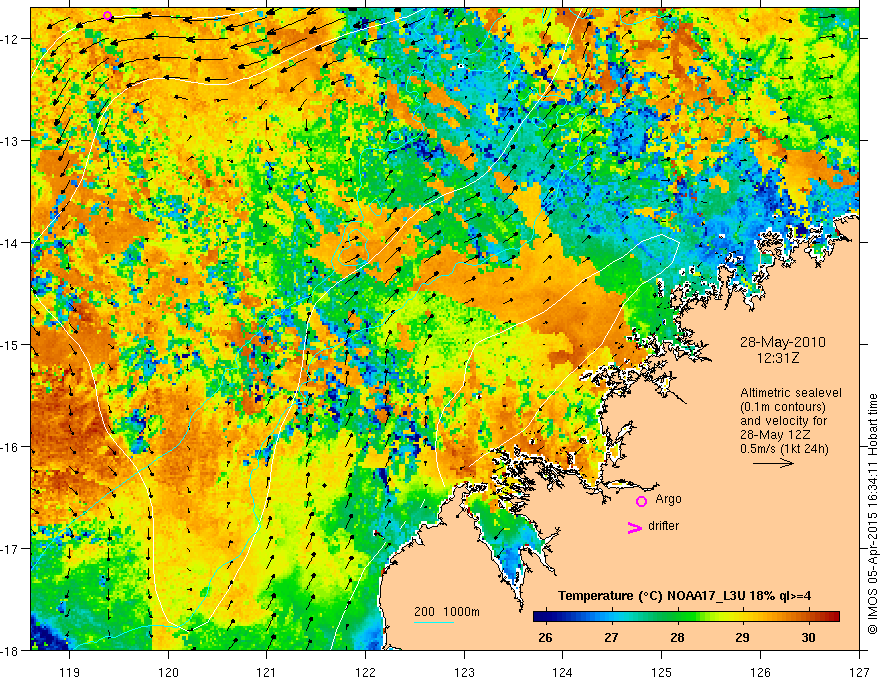Viewport: 880px width, 680px height.
Task: Click the '122' longitude axis label
Action: (x=365, y=672)
